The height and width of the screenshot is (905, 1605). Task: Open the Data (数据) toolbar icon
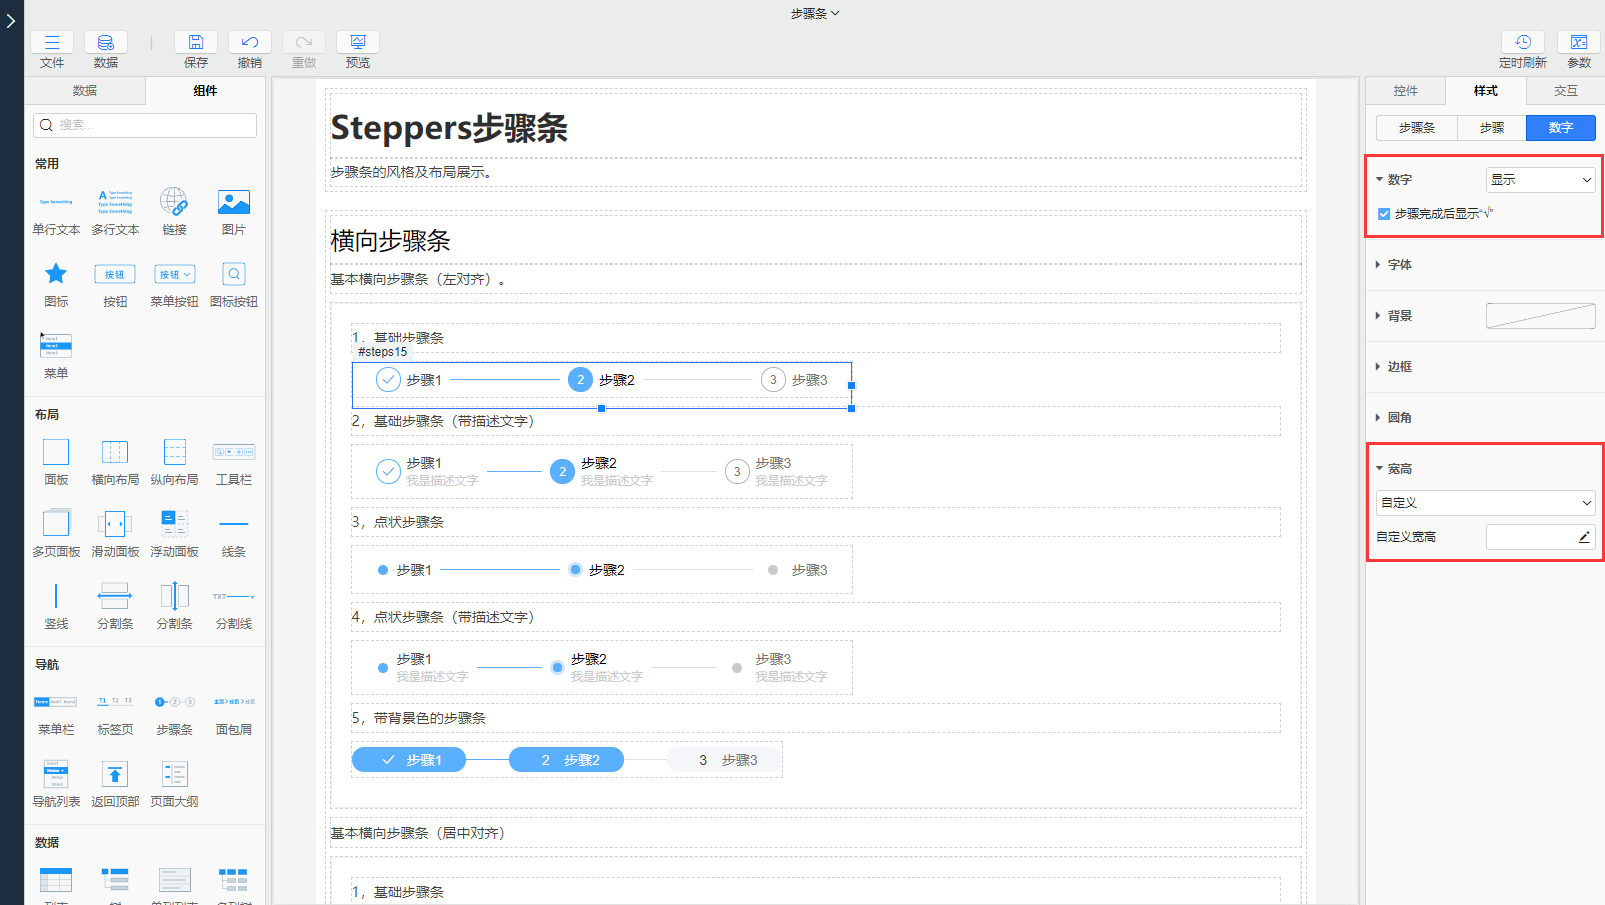106,43
